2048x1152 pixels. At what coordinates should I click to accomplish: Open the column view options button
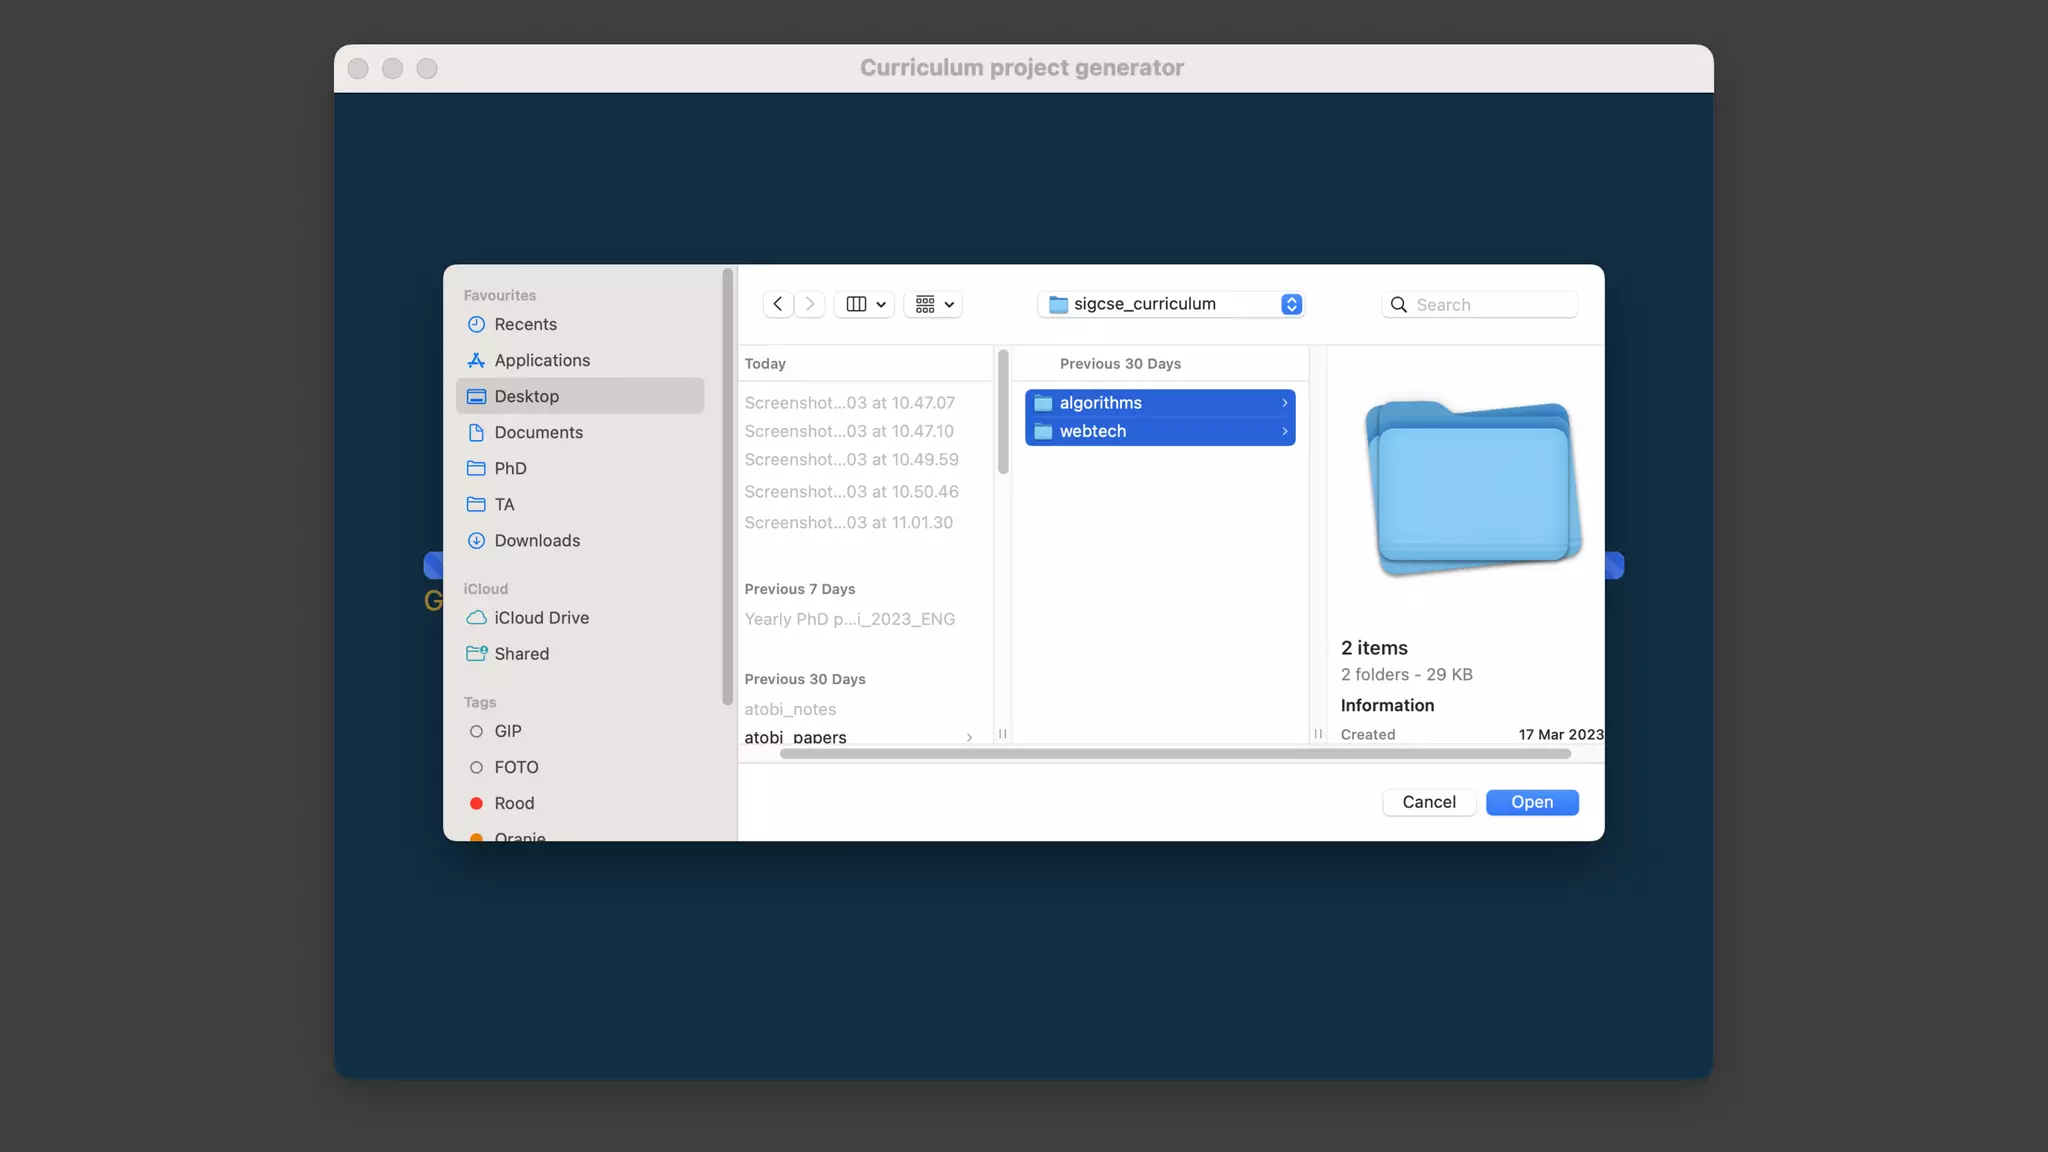865,304
